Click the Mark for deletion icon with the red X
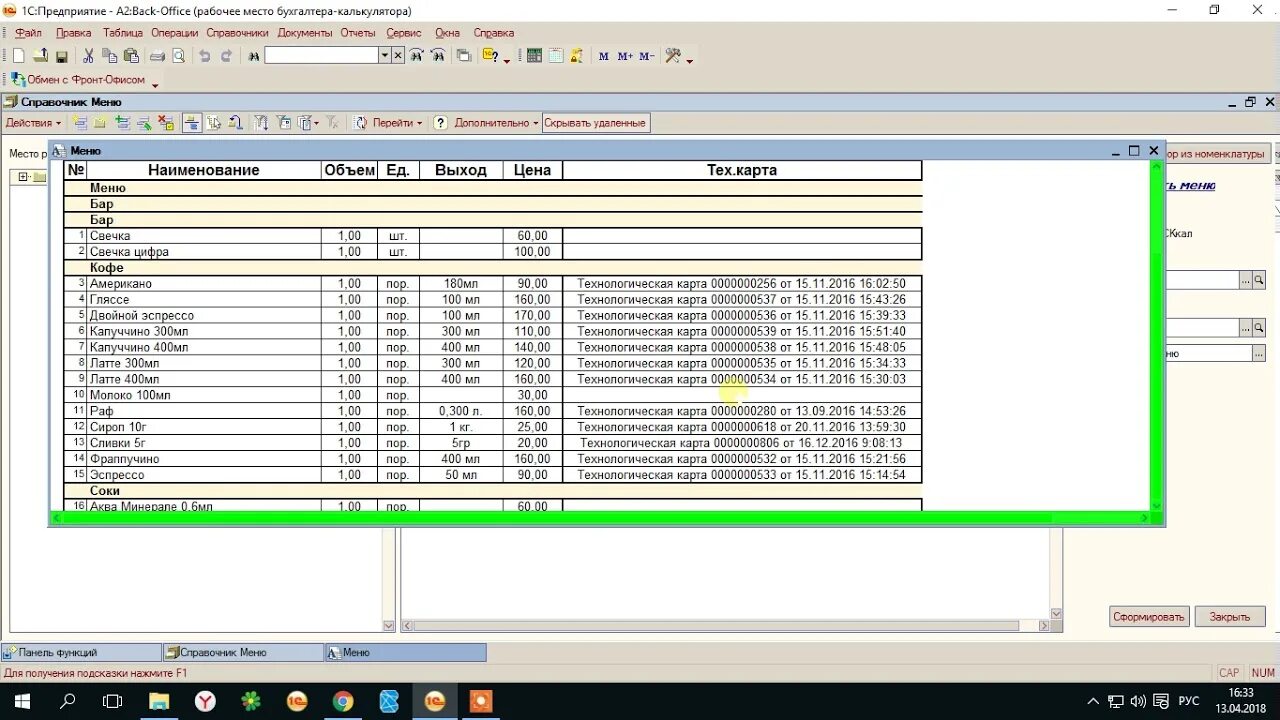The height and width of the screenshot is (720, 1280). (165, 123)
